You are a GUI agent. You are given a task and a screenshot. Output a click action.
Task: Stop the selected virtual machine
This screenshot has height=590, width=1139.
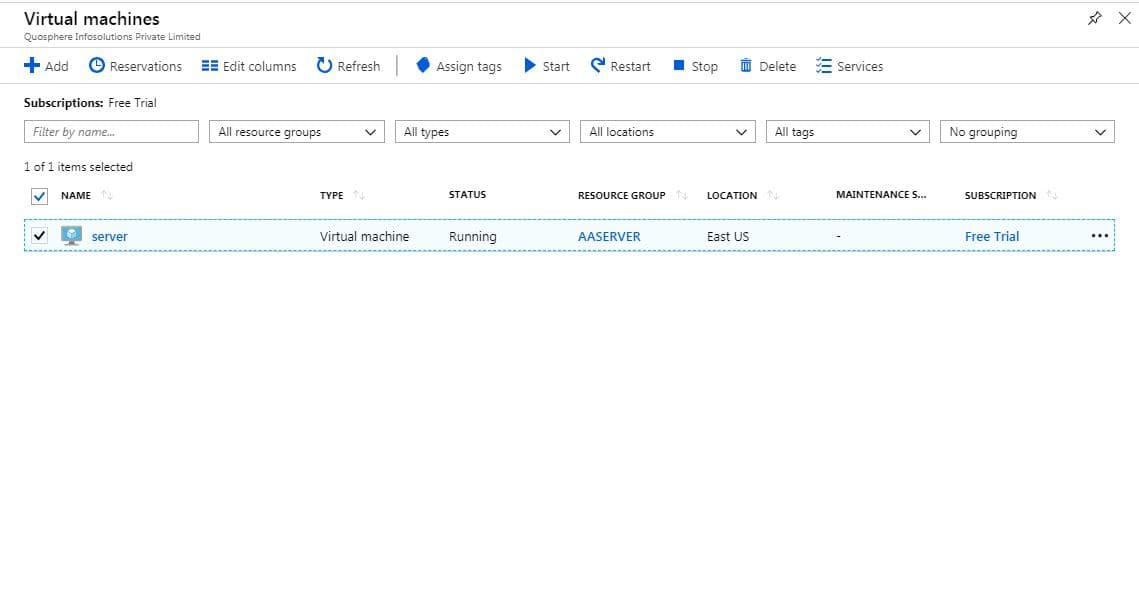point(695,66)
